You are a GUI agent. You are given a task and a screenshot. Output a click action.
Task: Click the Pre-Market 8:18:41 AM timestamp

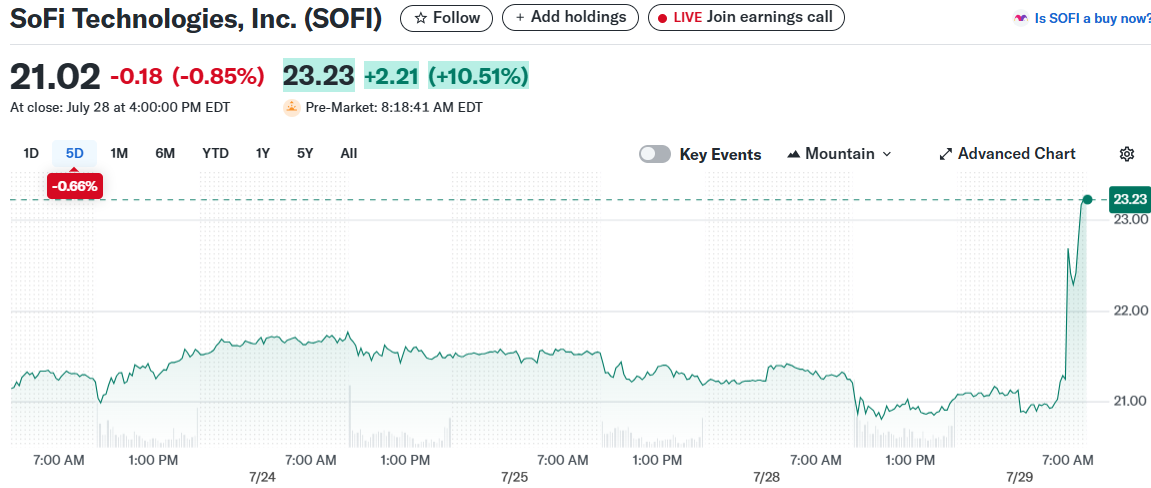click(394, 108)
